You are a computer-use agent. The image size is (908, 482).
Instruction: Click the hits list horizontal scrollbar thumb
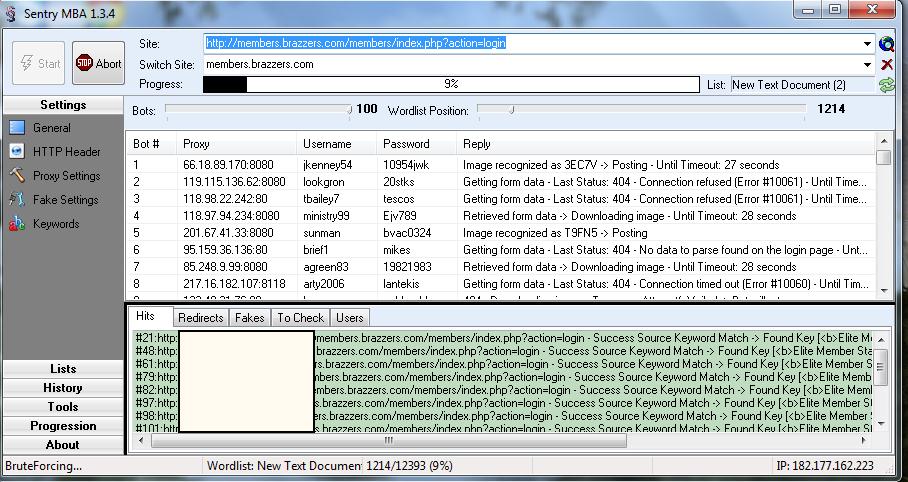(389, 440)
